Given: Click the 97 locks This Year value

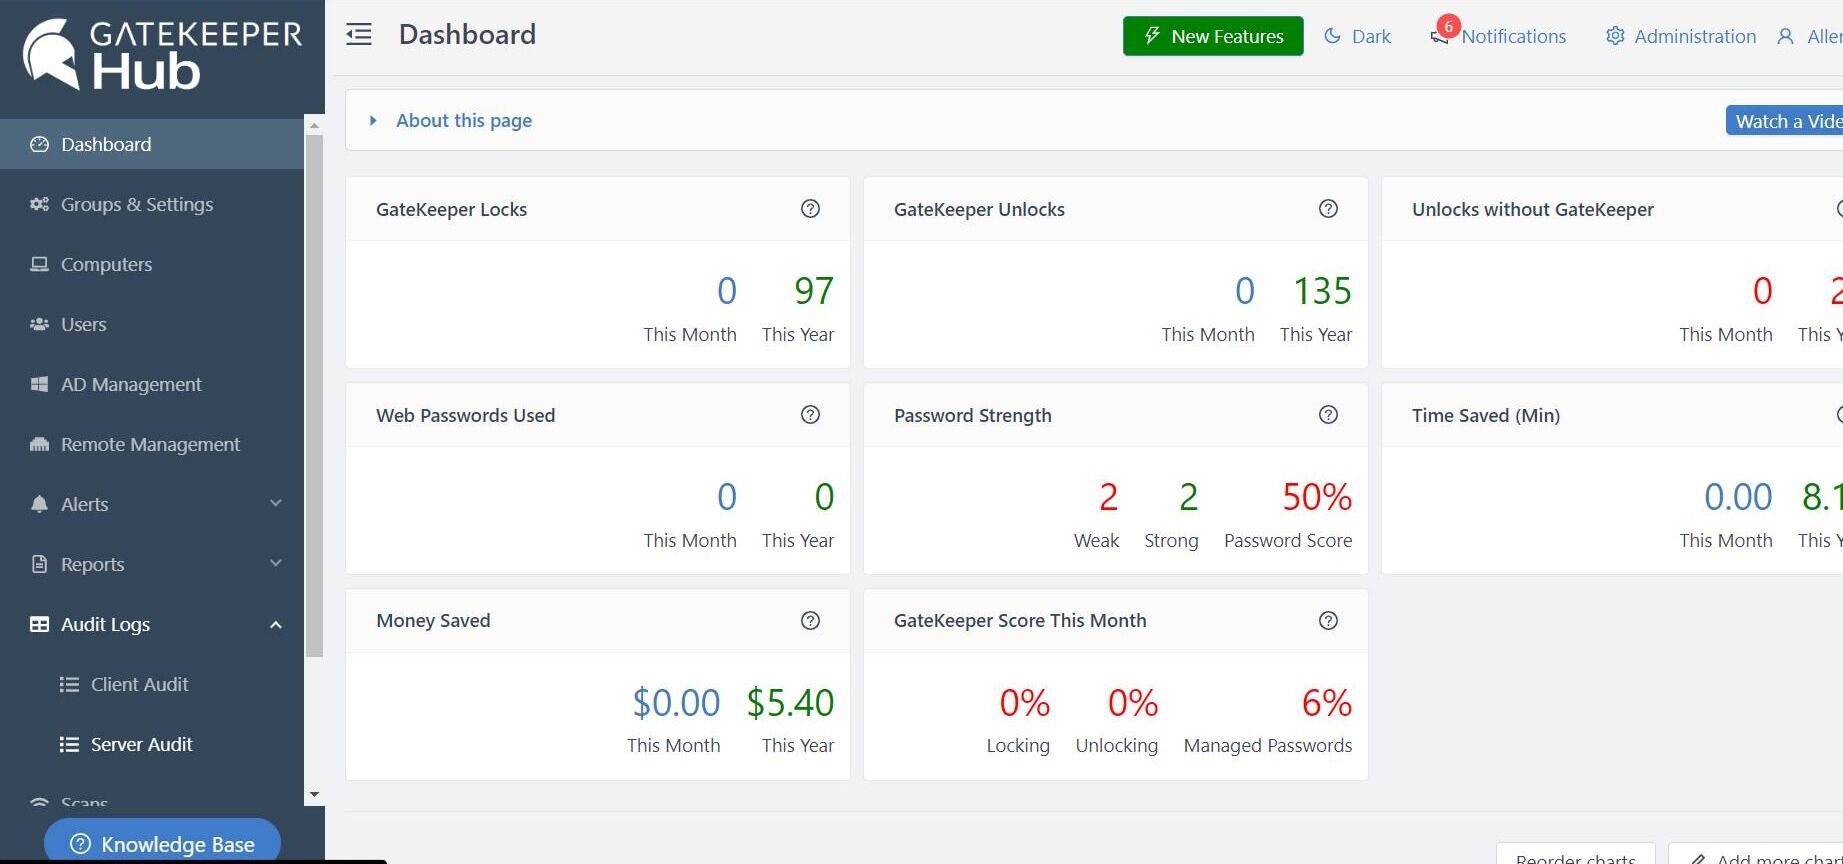Looking at the screenshot, I should point(814,291).
